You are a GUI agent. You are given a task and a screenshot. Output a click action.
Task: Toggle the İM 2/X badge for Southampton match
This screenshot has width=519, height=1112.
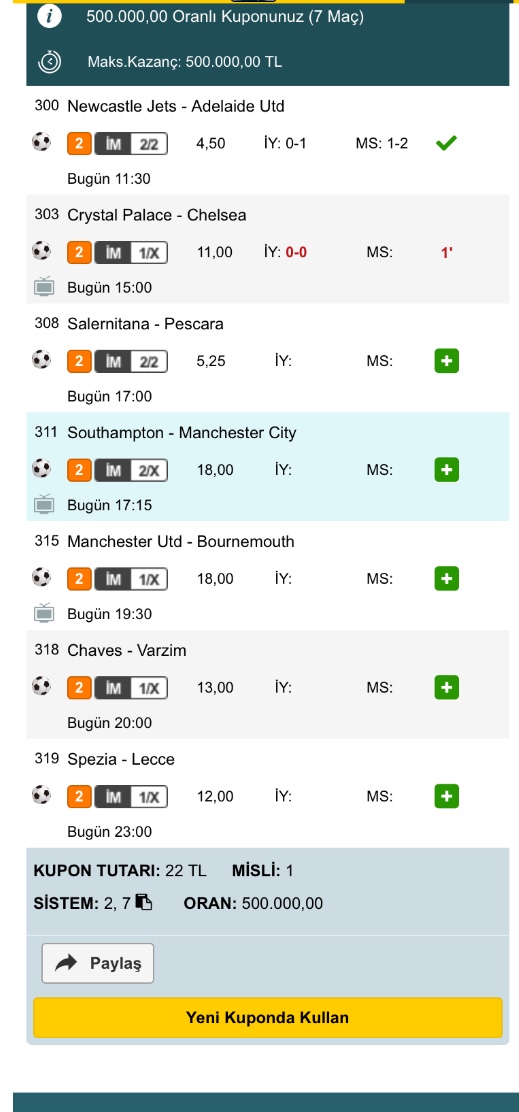pos(131,470)
